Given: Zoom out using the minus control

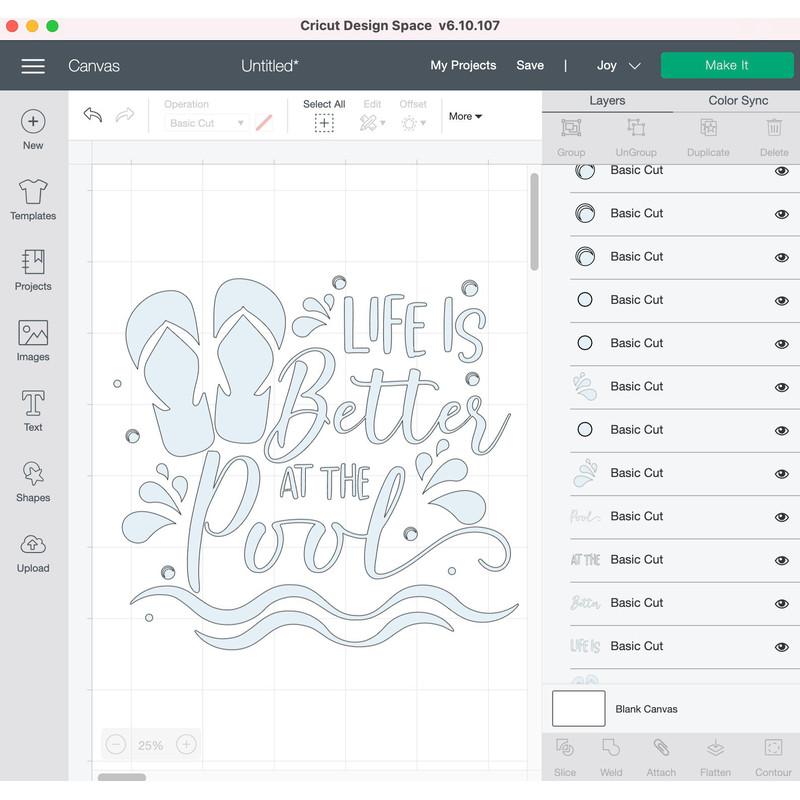Looking at the screenshot, I should pyautogui.click(x=115, y=744).
